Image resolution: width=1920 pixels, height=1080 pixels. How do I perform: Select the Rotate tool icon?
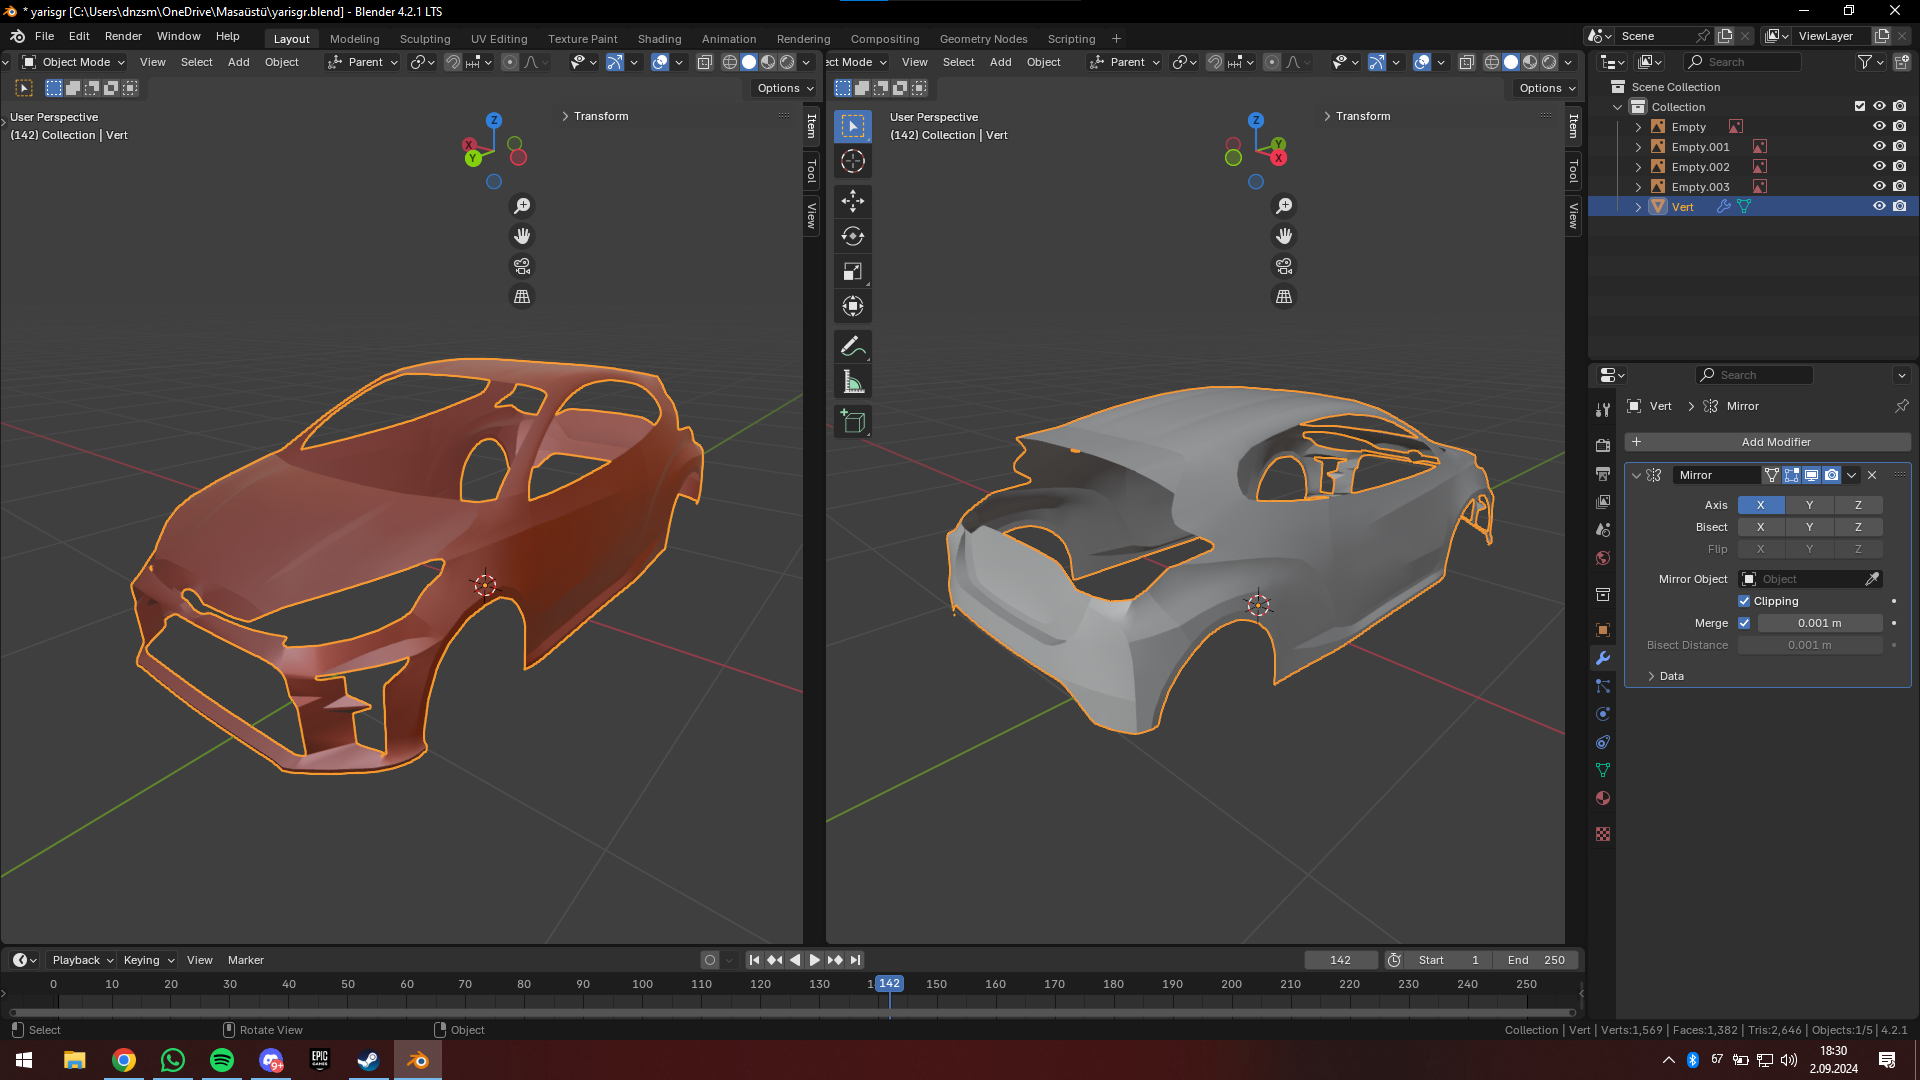coord(853,236)
